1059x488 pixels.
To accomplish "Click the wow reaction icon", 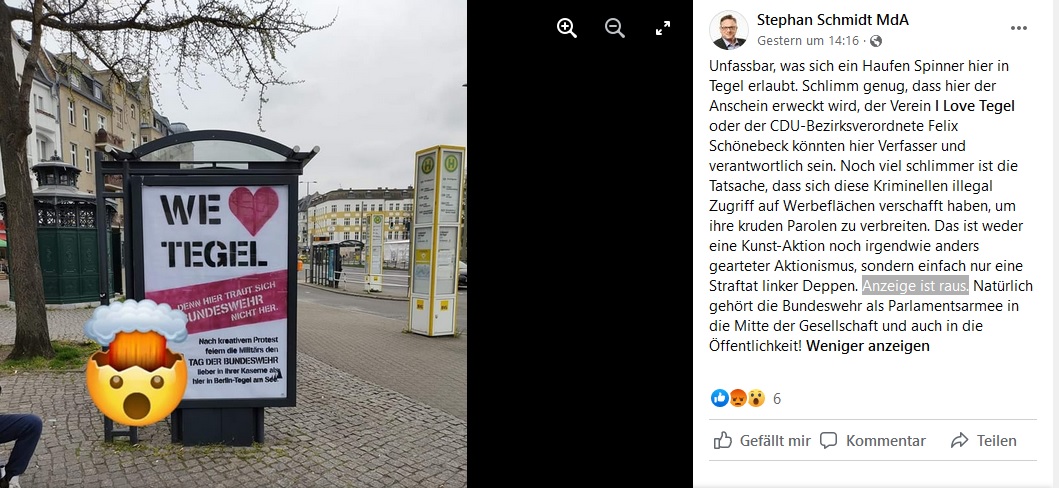I will pyautogui.click(x=756, y=398).
